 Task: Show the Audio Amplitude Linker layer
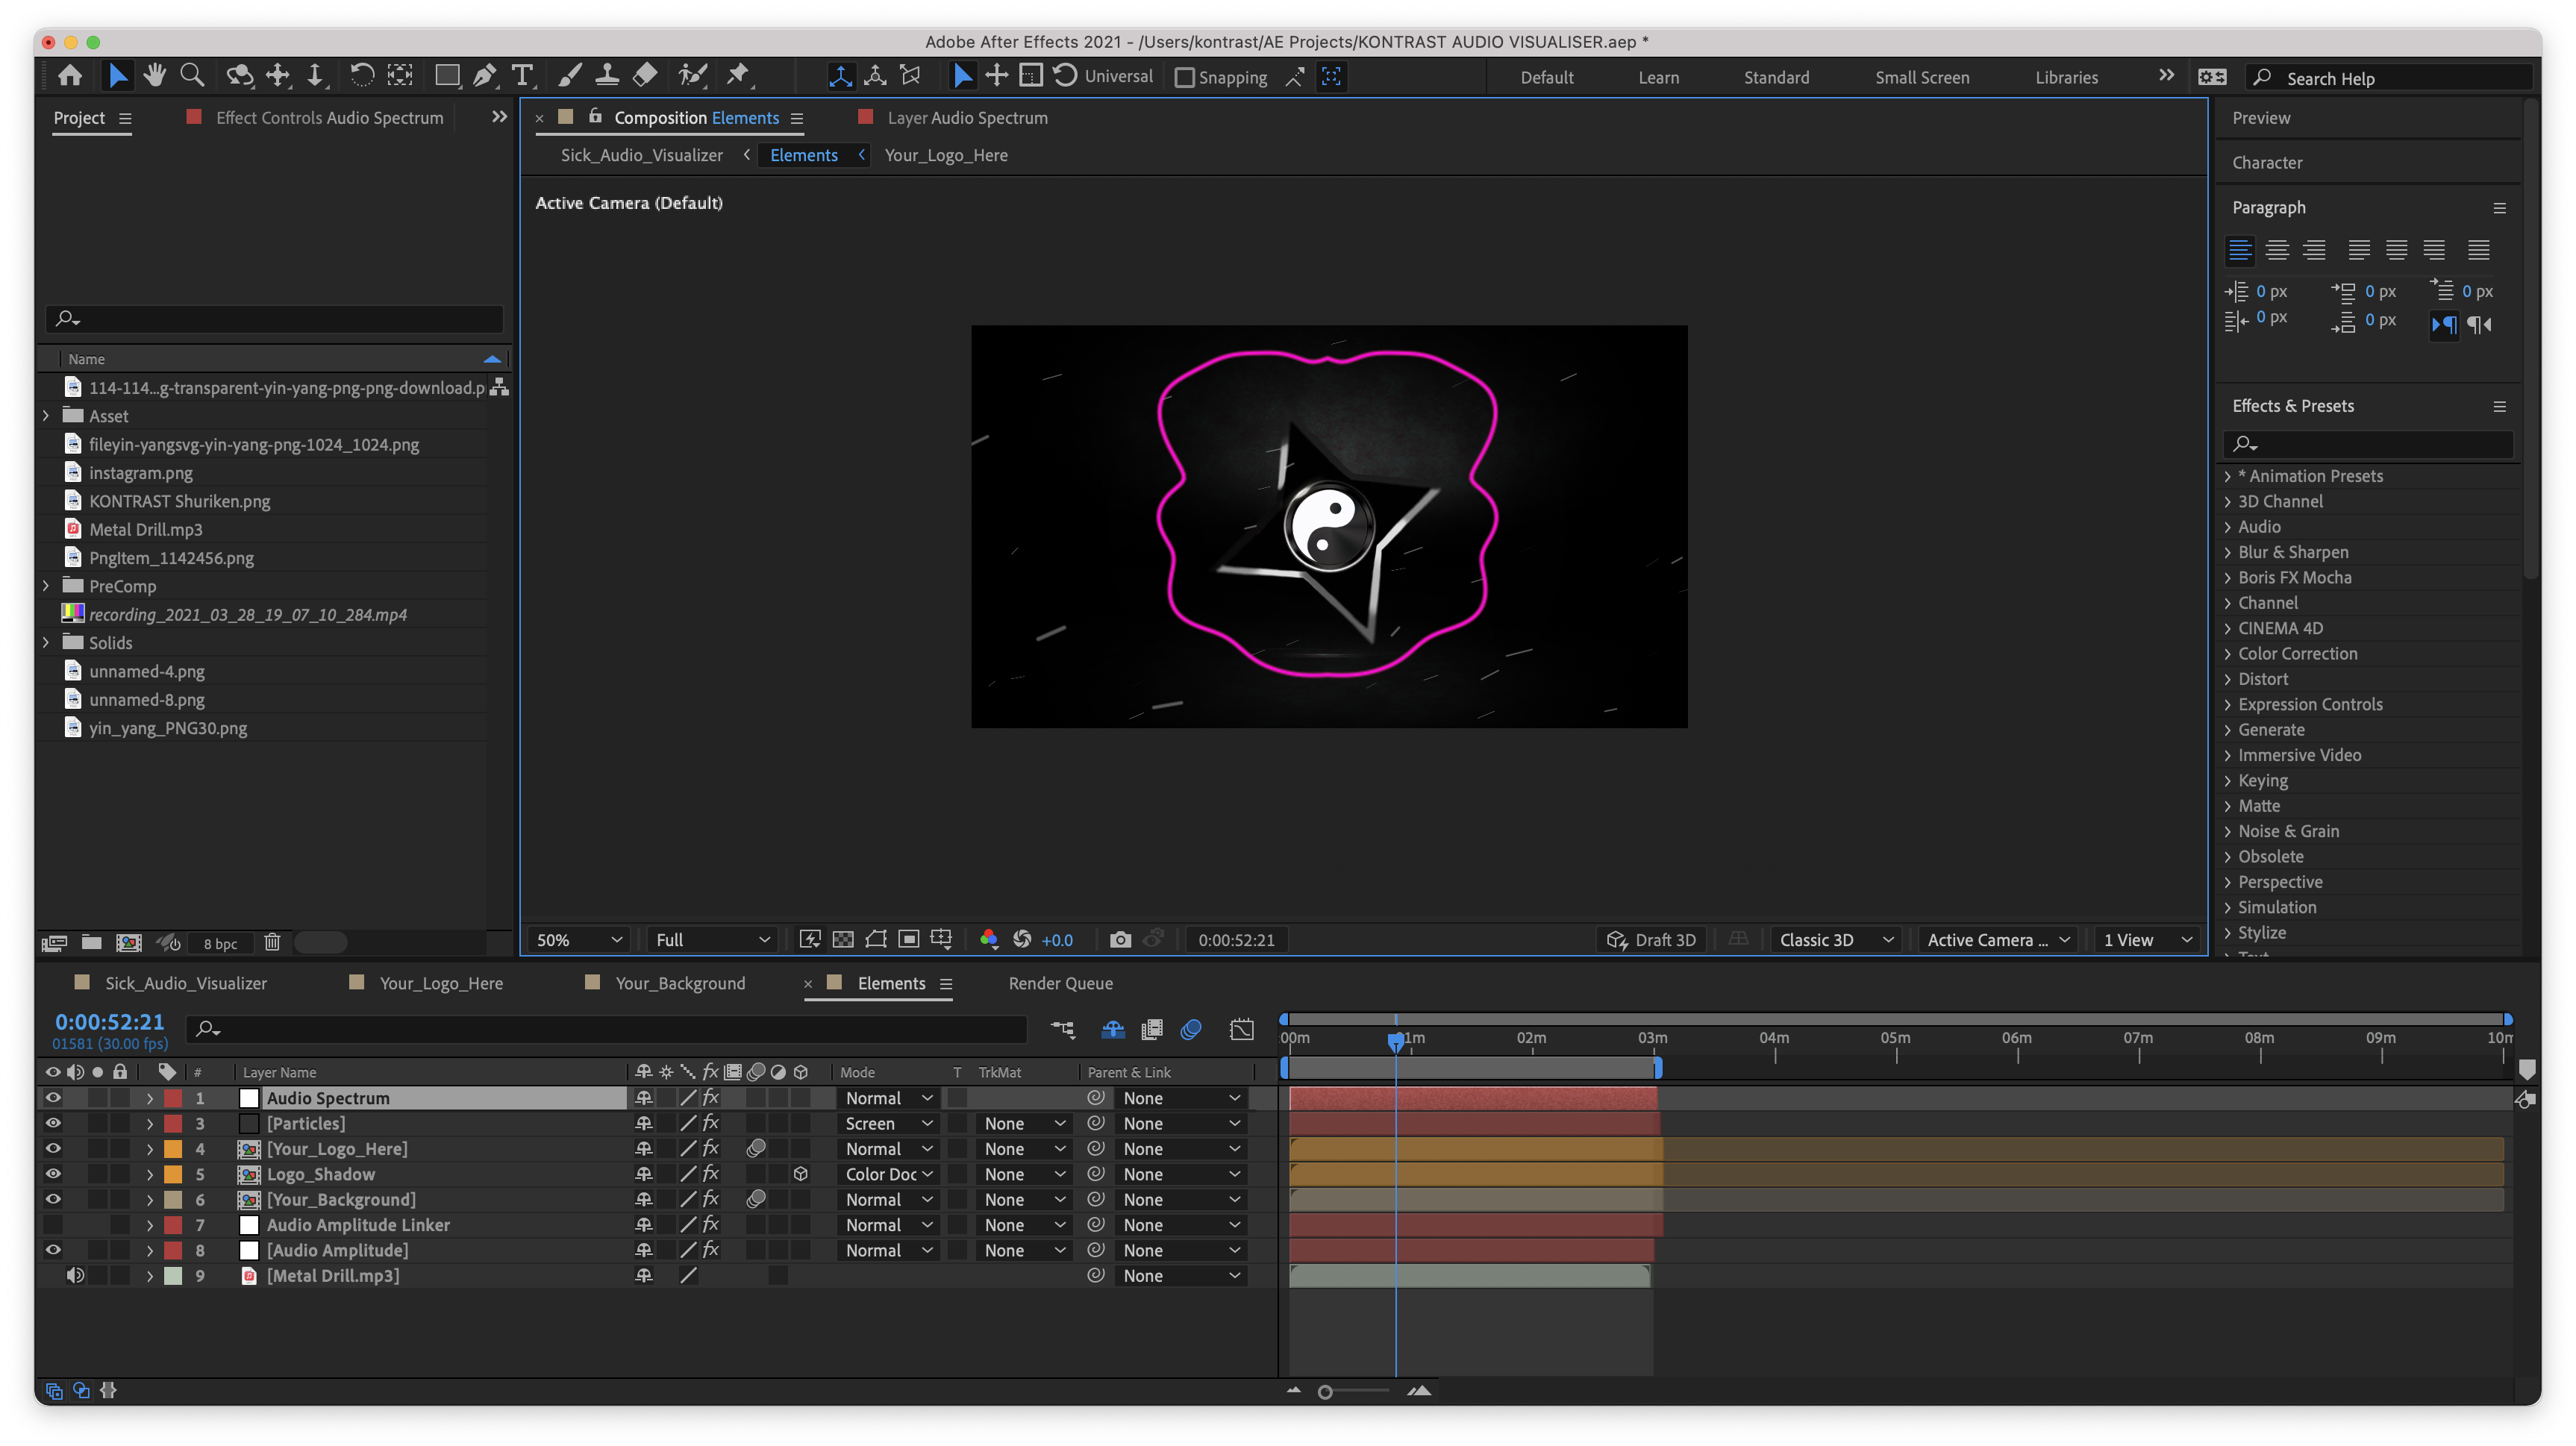[x=53, y=1225]
